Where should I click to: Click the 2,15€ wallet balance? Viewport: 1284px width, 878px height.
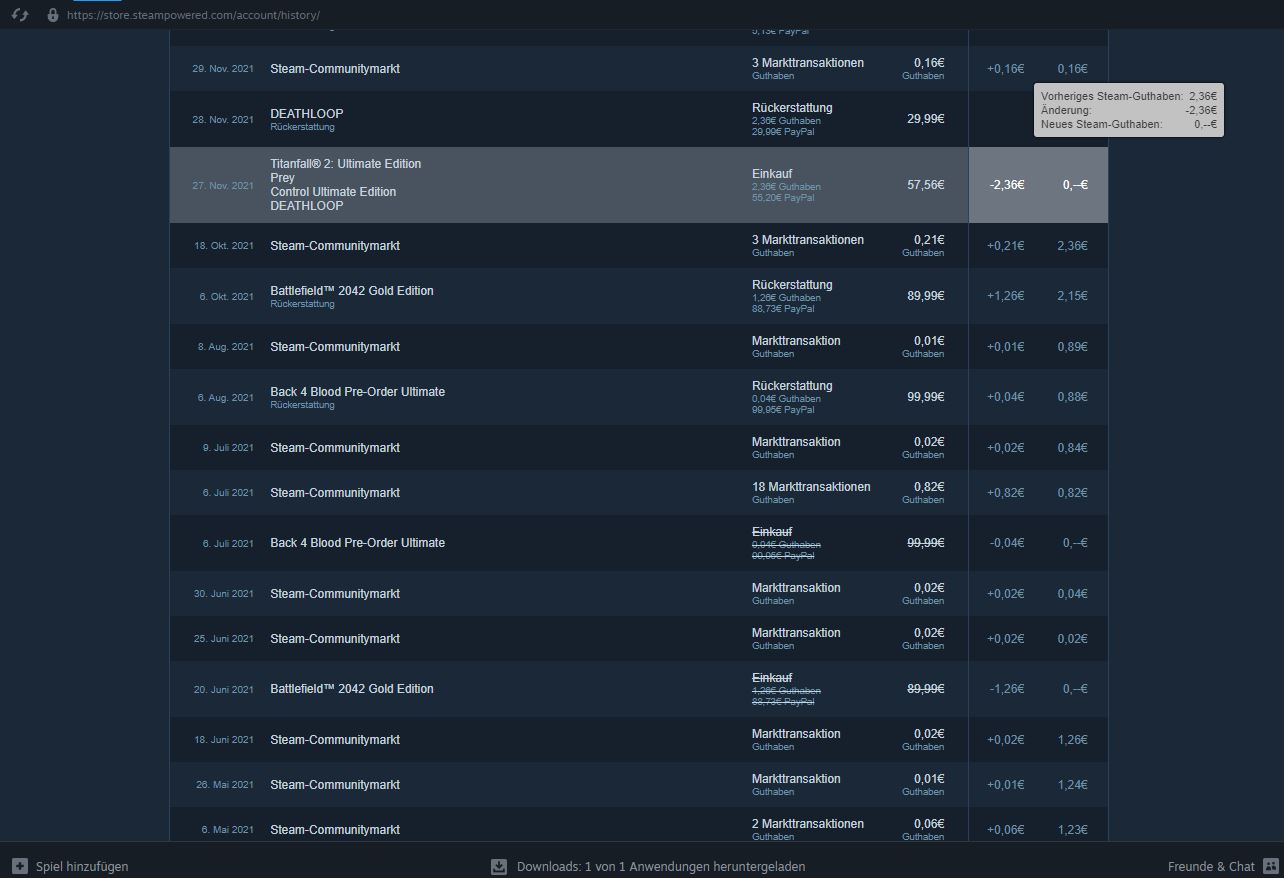click(1072, 296)
